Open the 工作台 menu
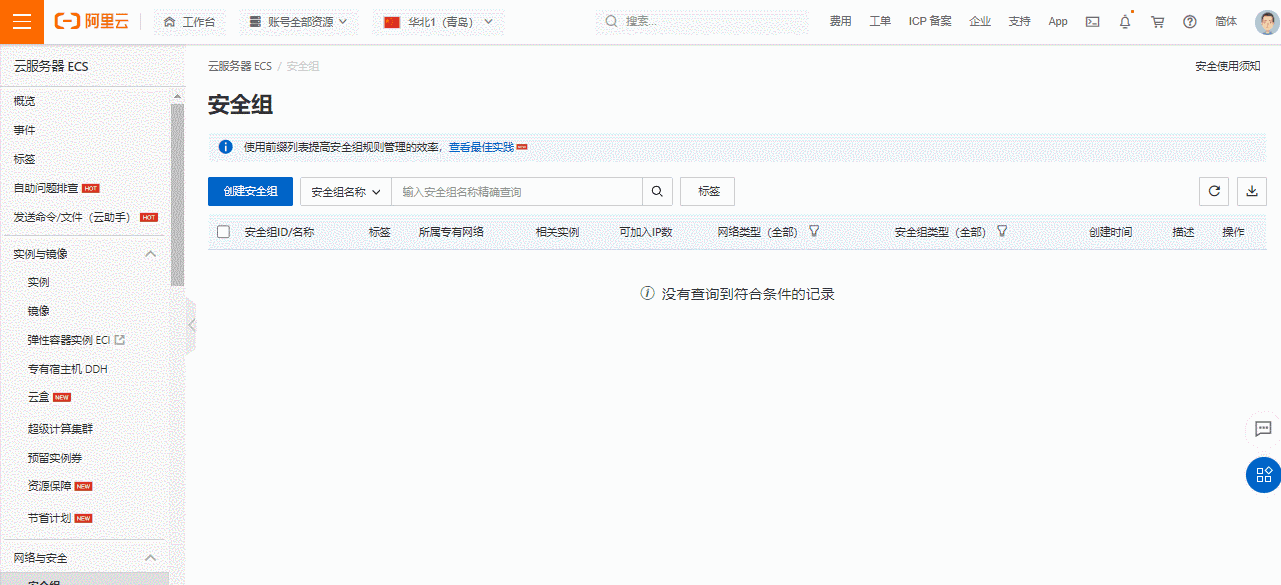1281x585 pixels. pyautogui.click(x=190, y=21)
